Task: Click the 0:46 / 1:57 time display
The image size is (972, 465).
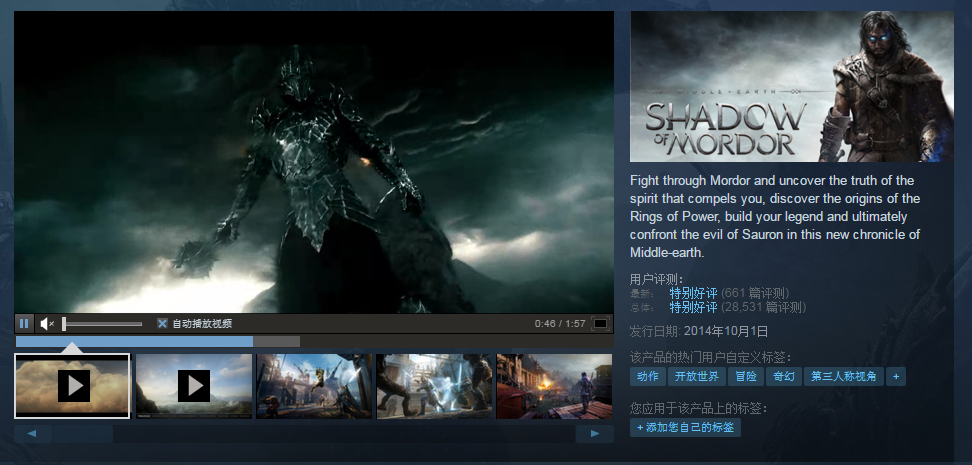Action: point(560,324)
